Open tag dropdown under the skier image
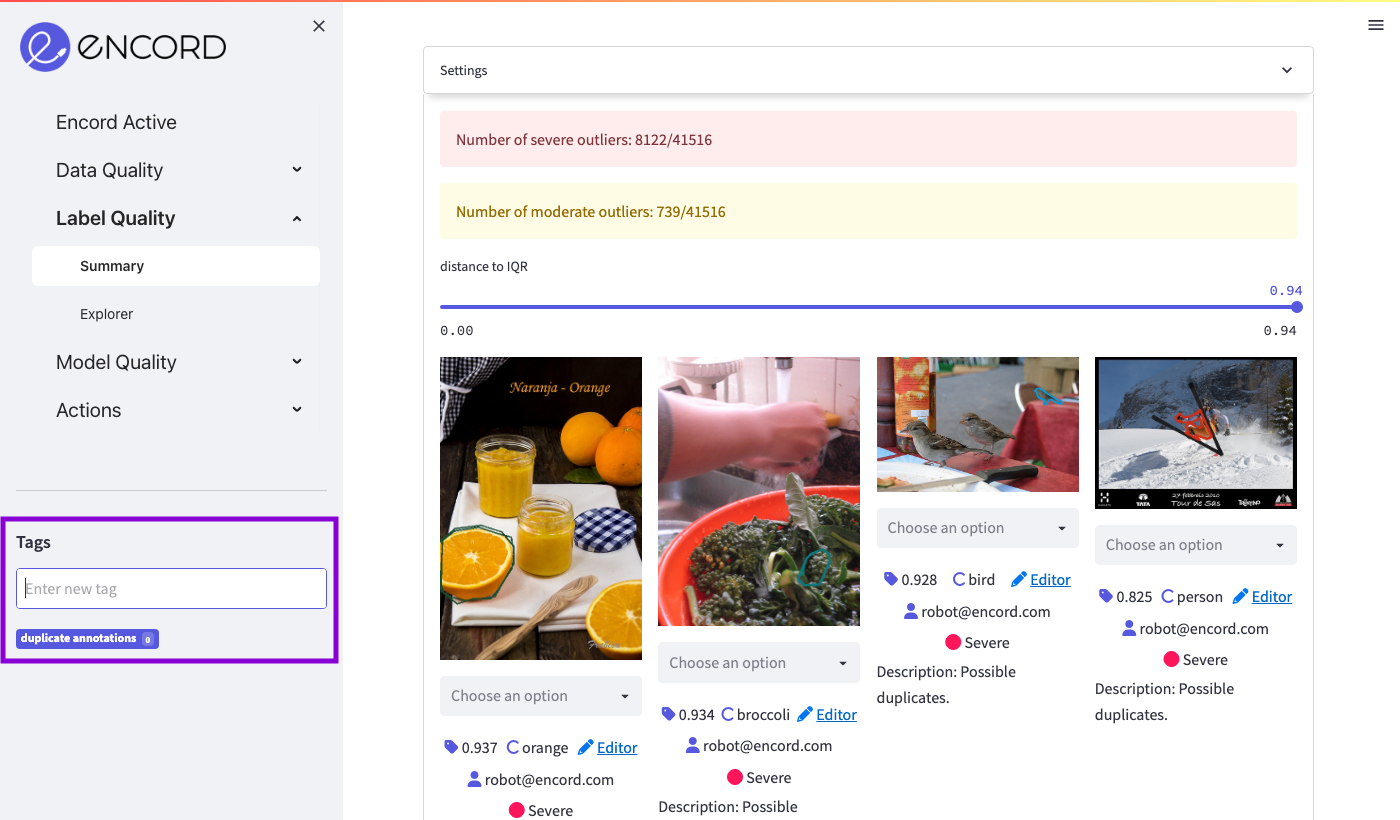Image resolution: width=1400 pixels, height=820 pixels. 1196,545
